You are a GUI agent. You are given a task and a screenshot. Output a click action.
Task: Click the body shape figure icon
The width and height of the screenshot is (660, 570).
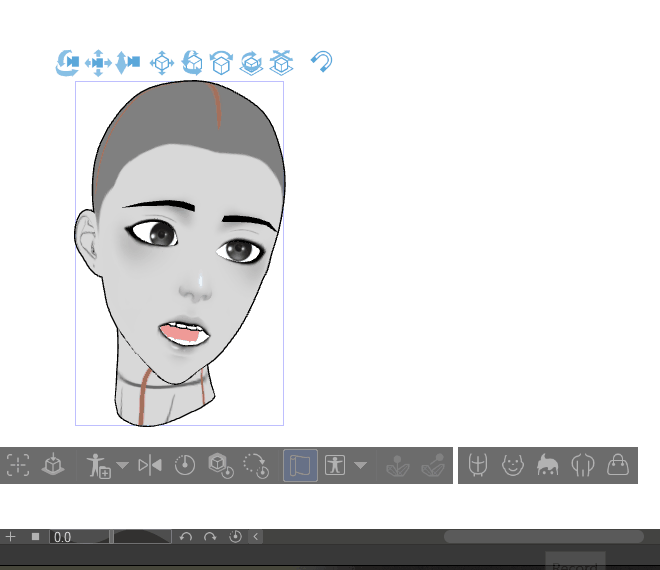click(x=335, y=465)
